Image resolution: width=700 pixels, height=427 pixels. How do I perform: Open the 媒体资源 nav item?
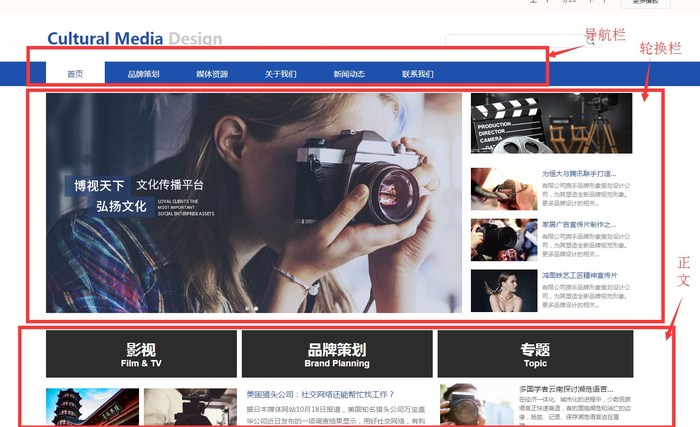click(x=212, y=74)
